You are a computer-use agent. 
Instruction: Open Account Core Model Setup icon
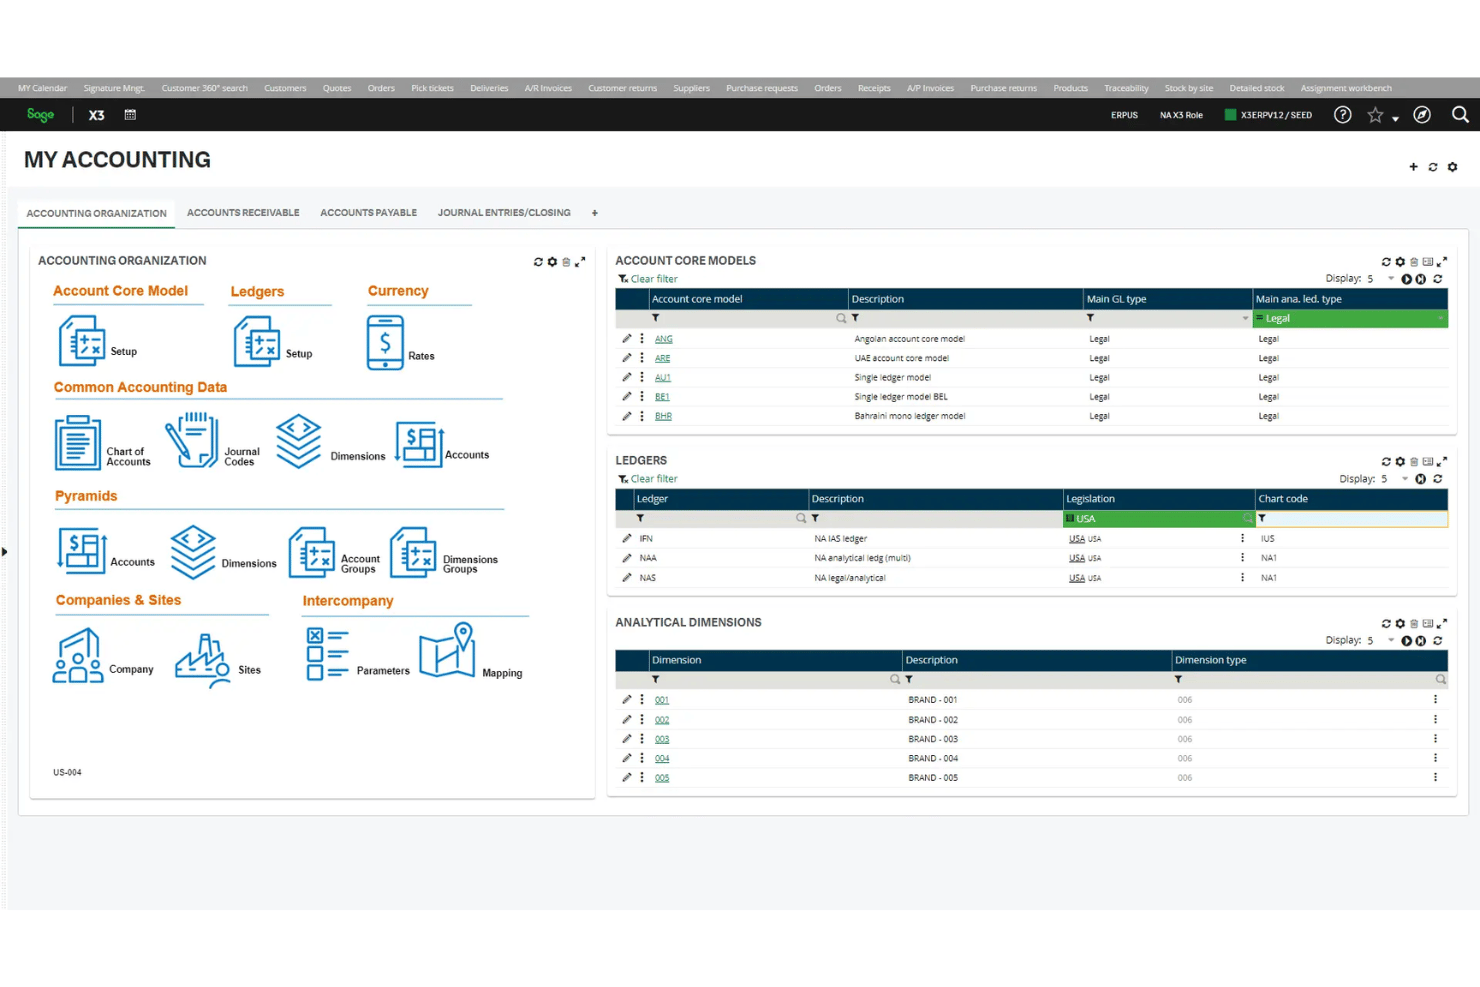(x=82, y=341)
